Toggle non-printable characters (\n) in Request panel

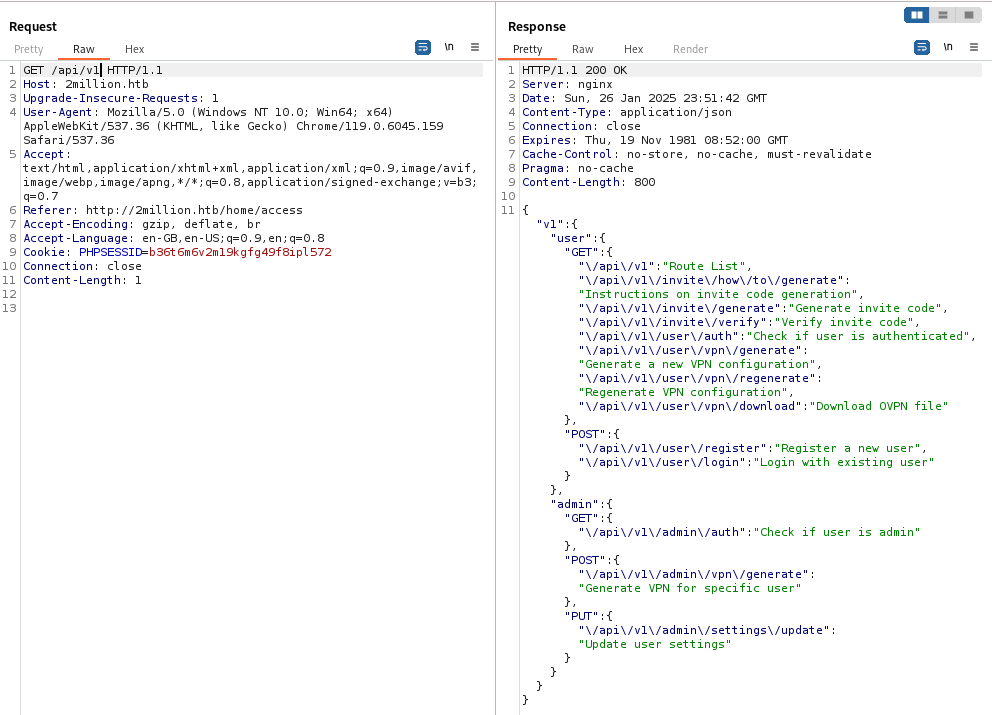pyautogui.click(x=449, y=47)
